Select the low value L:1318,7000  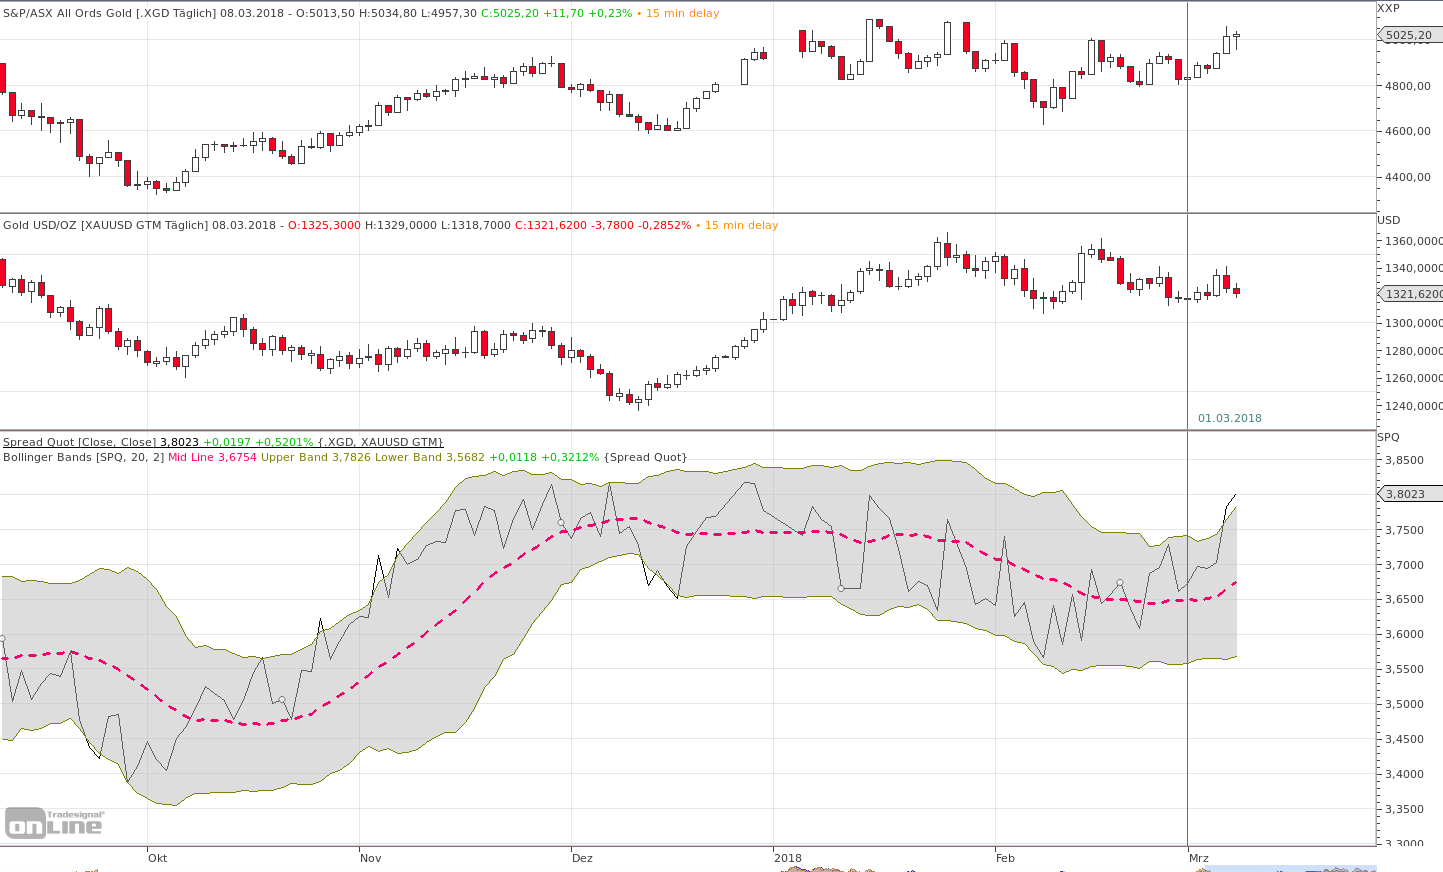476,225
